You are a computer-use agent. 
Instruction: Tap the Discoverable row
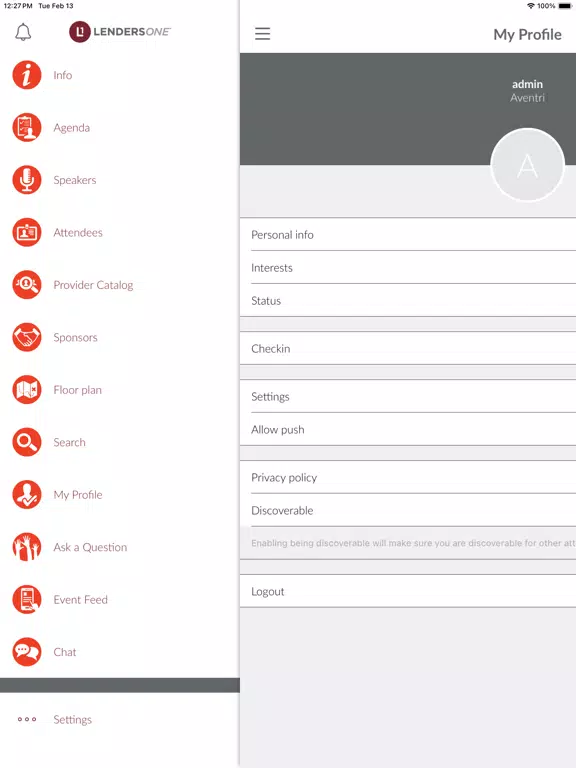click(x=408, y=510)
